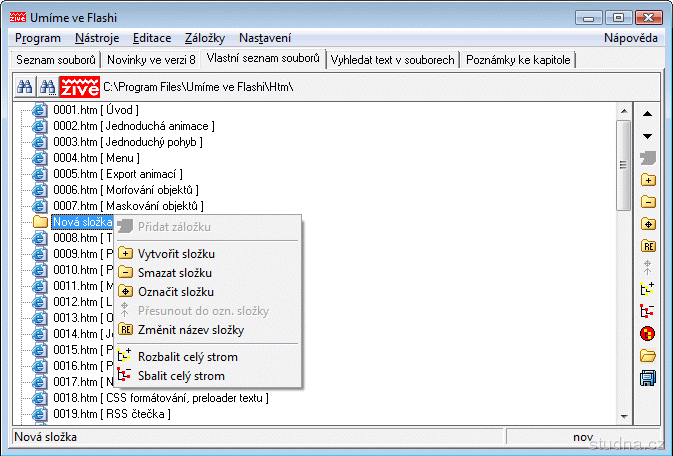Select 0003.htm Jednoduchý pohyb entry
The width and height of the screenshot is (673, 456).
click(128, 142)
